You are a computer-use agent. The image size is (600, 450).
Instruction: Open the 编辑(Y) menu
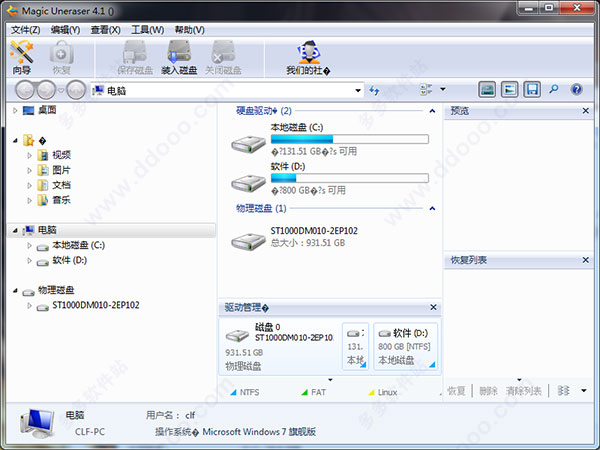pyautogui.click(x=65, y=30)
